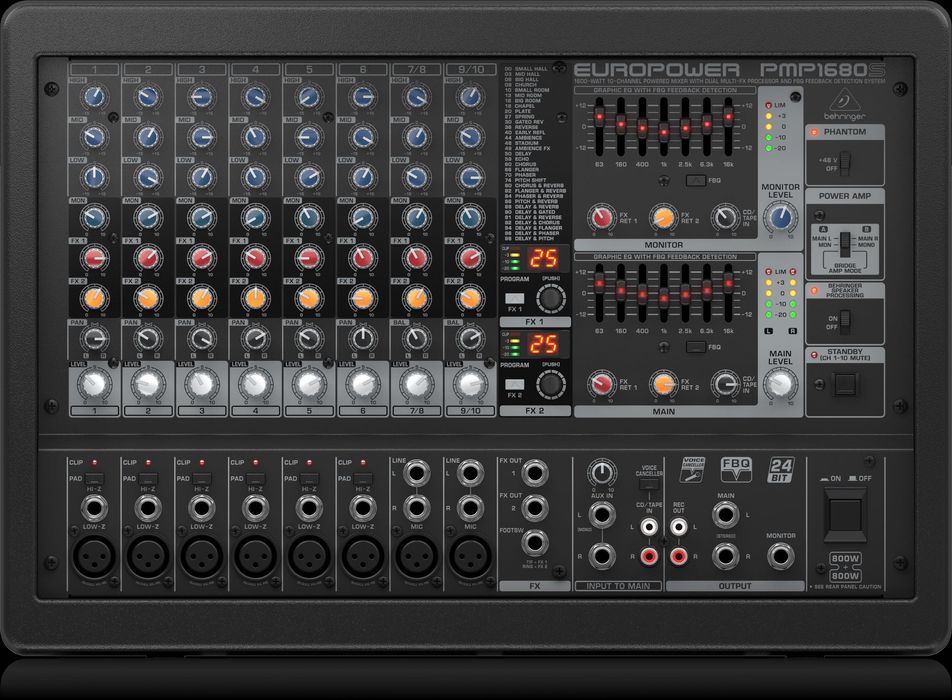The image size is (952, 700).
Task: Click channel 9/10 MIC XLR input
Action: coord(470,557)
